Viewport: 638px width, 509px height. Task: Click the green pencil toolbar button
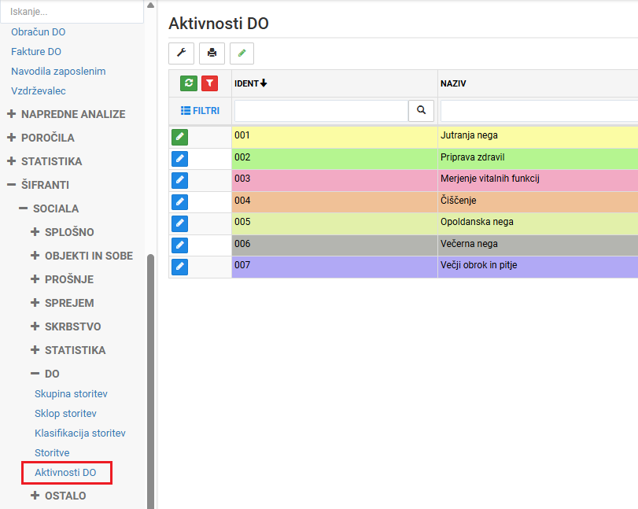[x=242, y=53]
